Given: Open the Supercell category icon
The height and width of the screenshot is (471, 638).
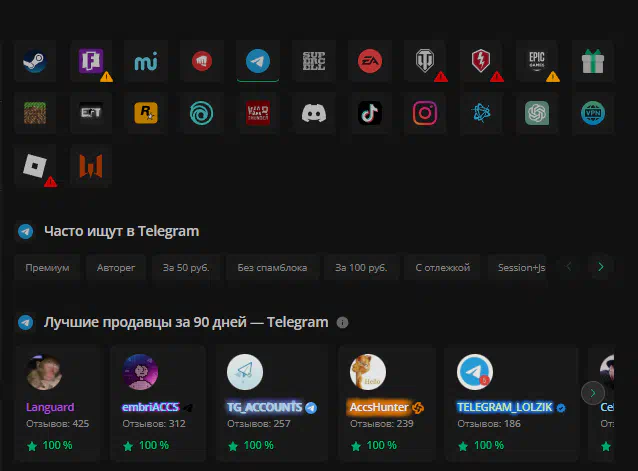Looking at the screenshot, I should tap(314, 61).
